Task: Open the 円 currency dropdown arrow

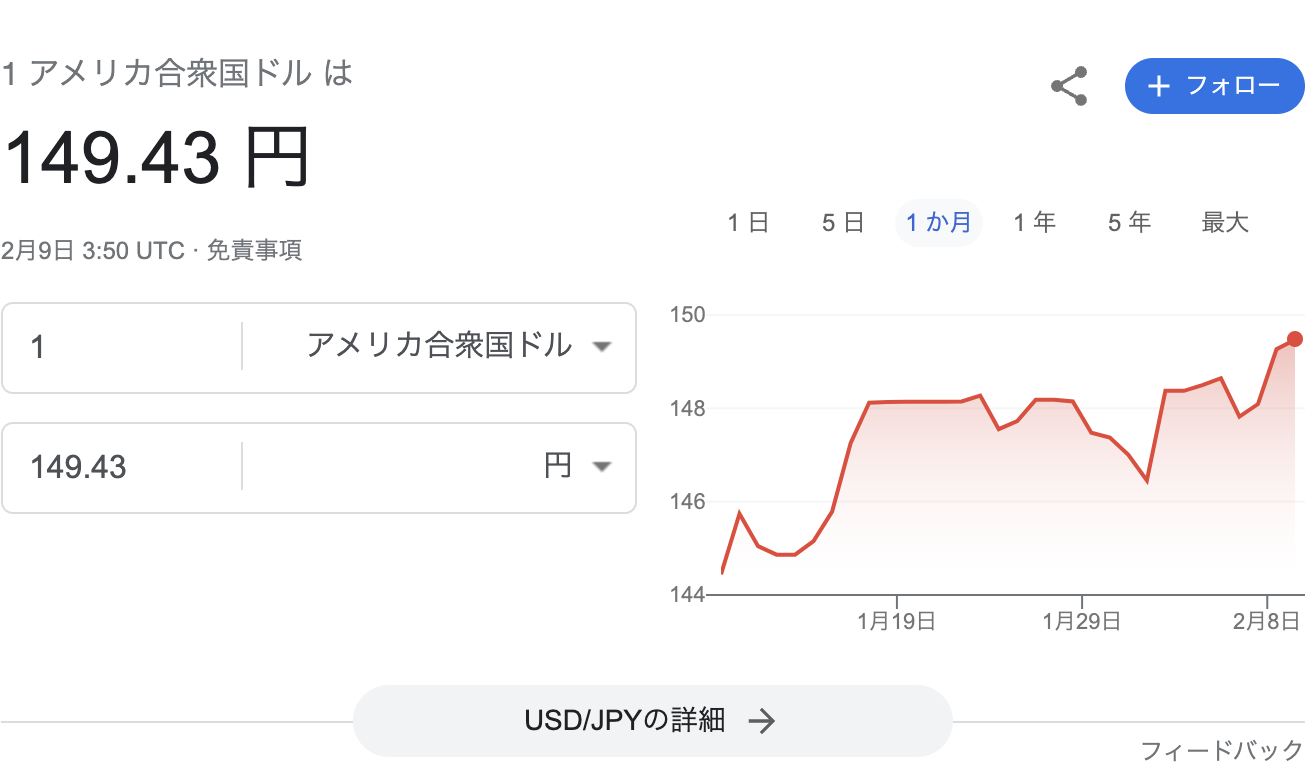Action: [601, 467]
